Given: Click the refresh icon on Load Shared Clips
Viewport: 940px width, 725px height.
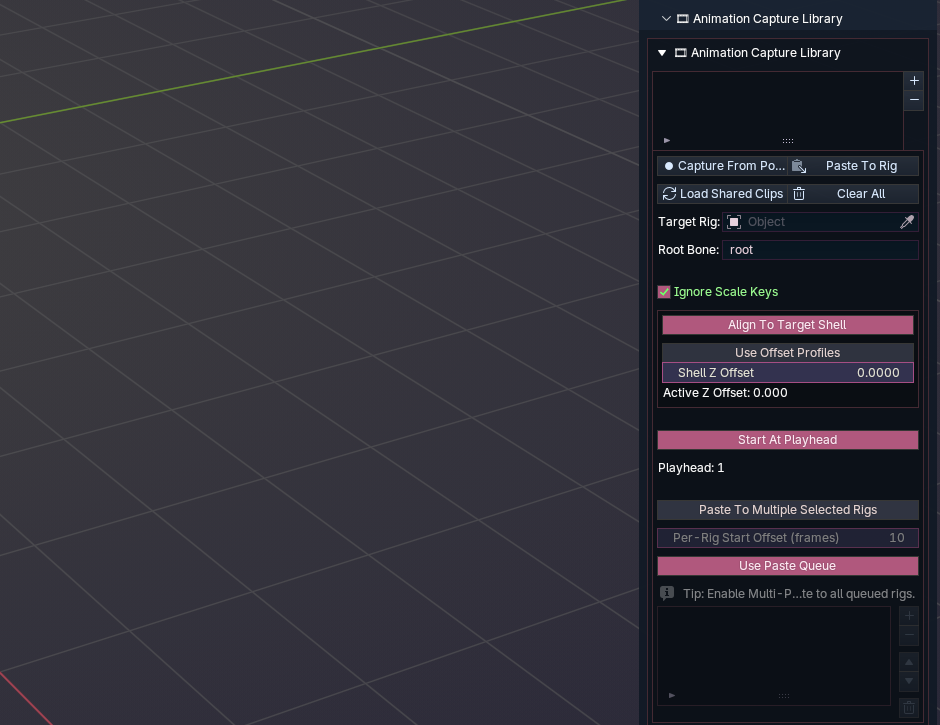Looking at the screenshot, I should pyautogui.click(x=668, y=193).
